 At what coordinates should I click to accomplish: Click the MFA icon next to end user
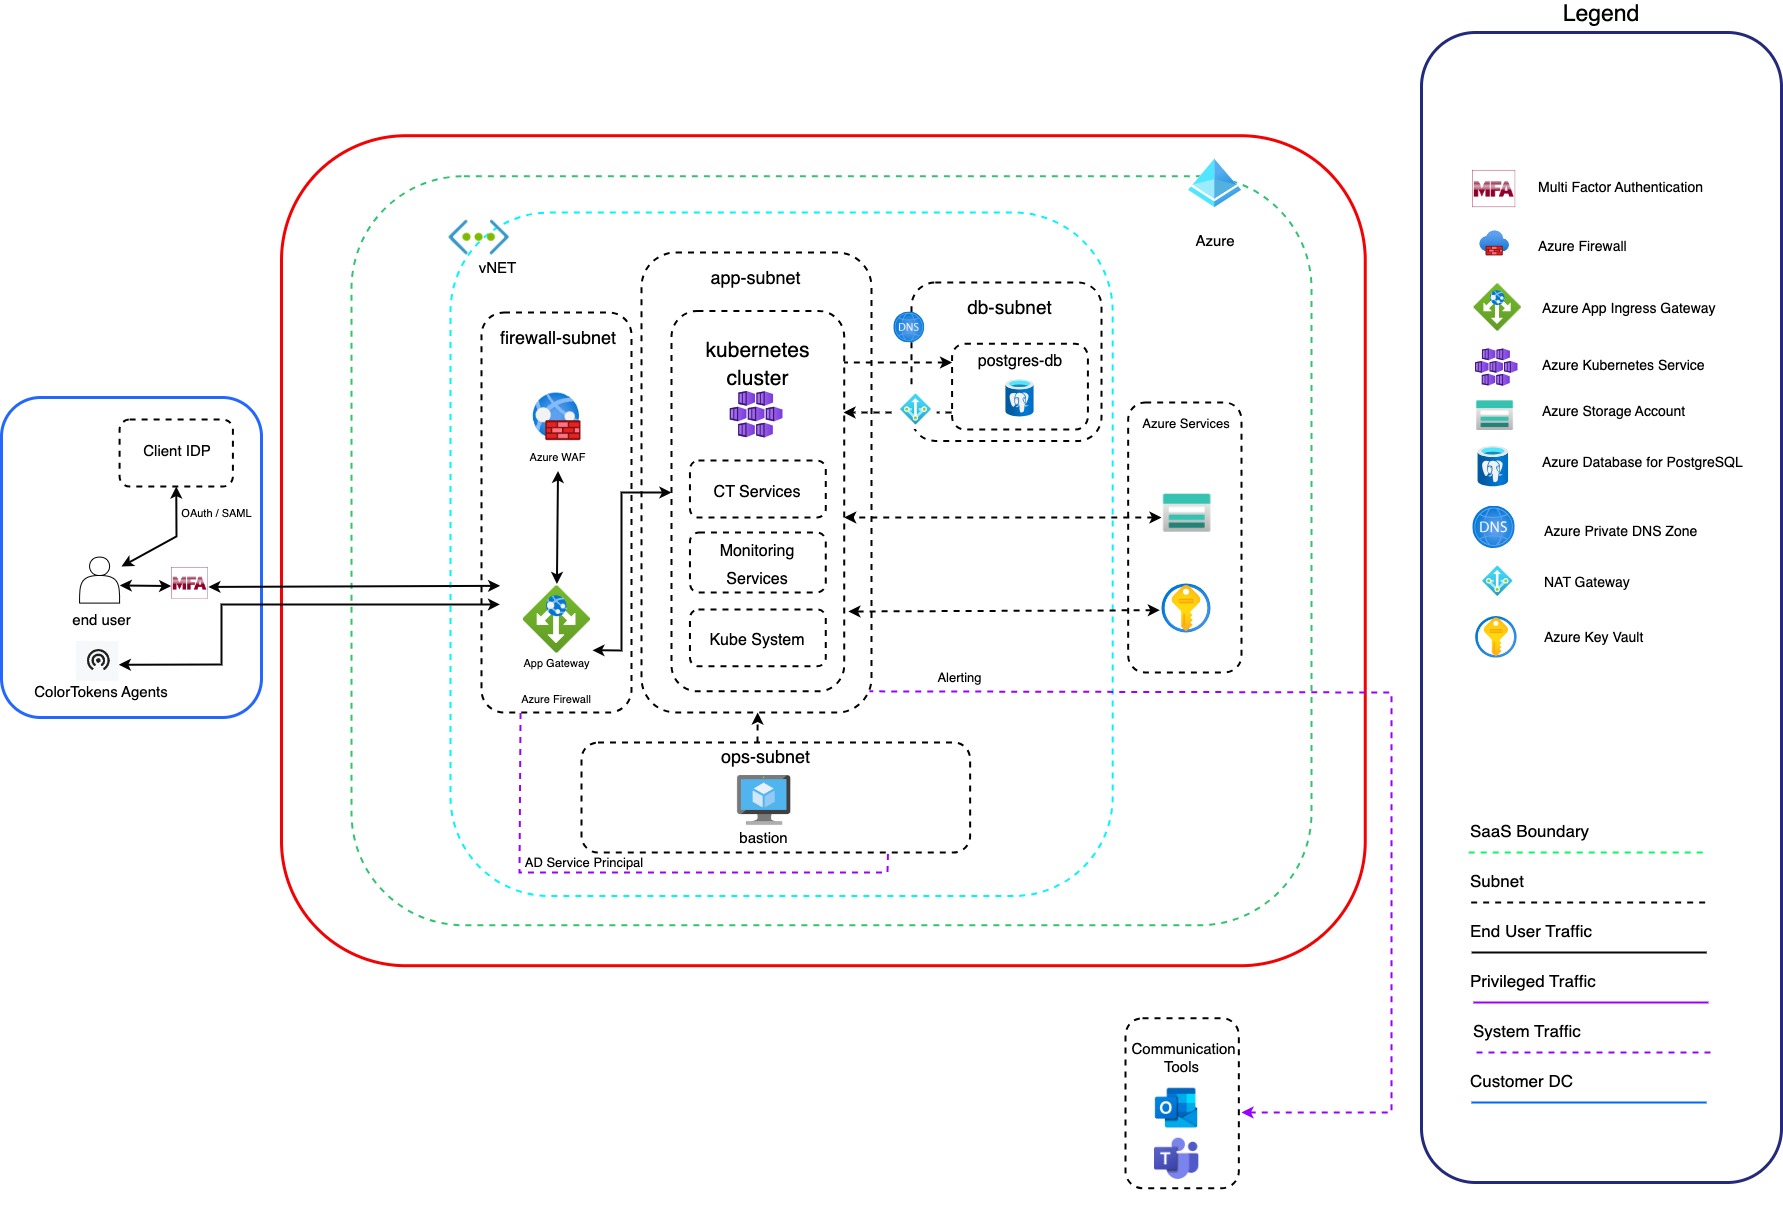189,583
